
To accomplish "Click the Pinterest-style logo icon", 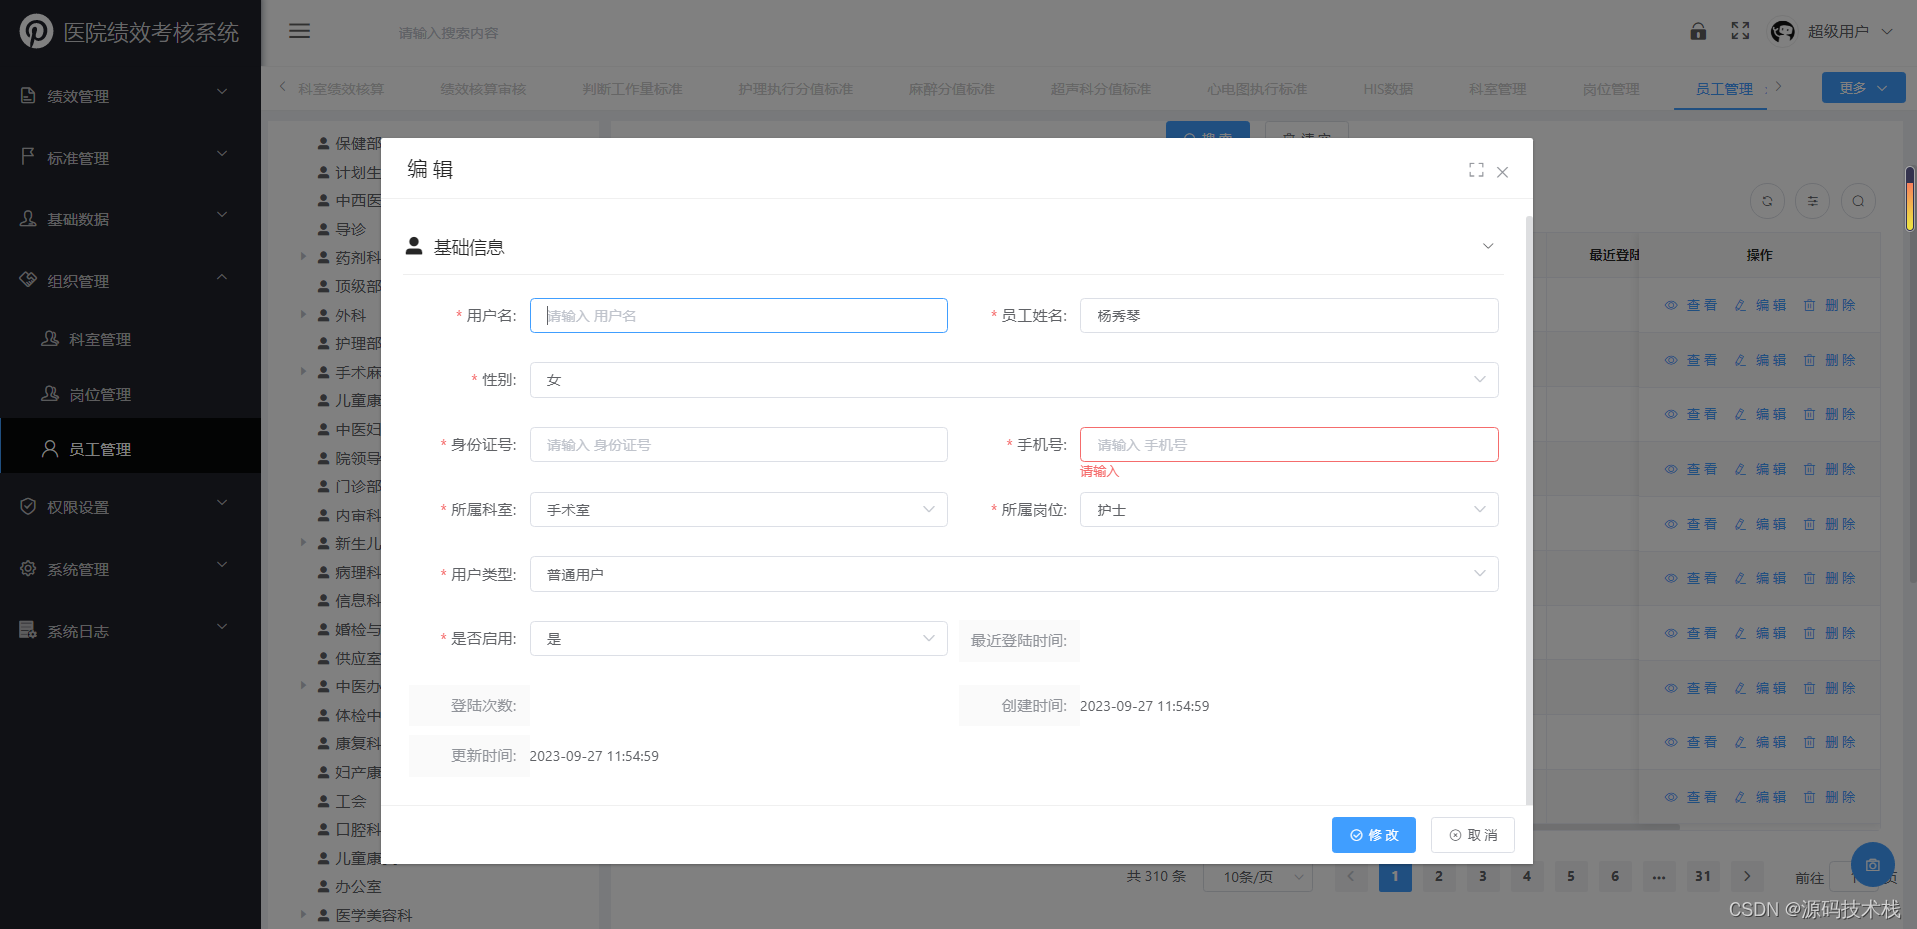I will coord(36,31).
